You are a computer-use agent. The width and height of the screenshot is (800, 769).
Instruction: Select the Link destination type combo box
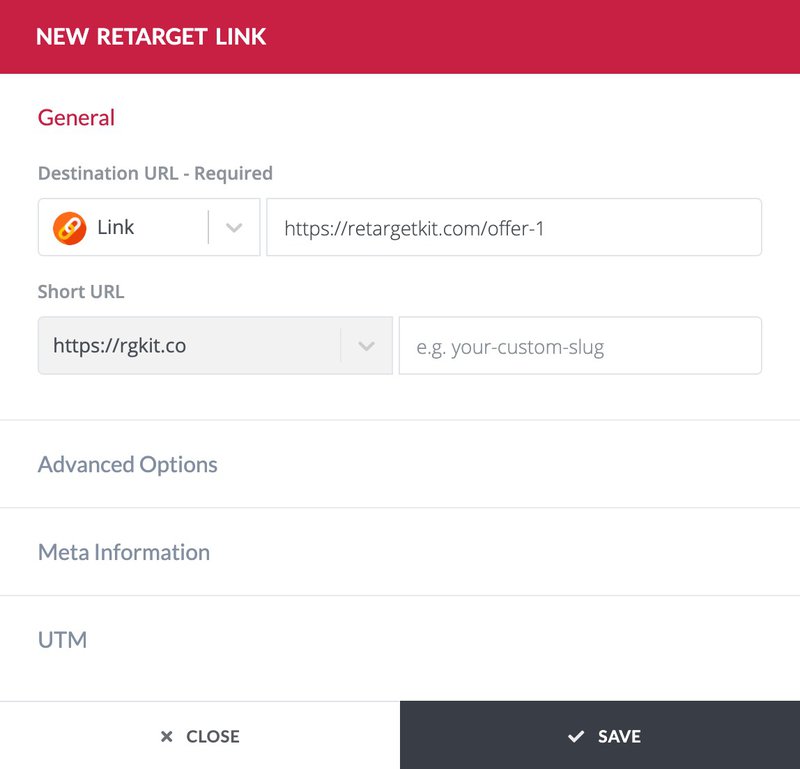(149, 227)
